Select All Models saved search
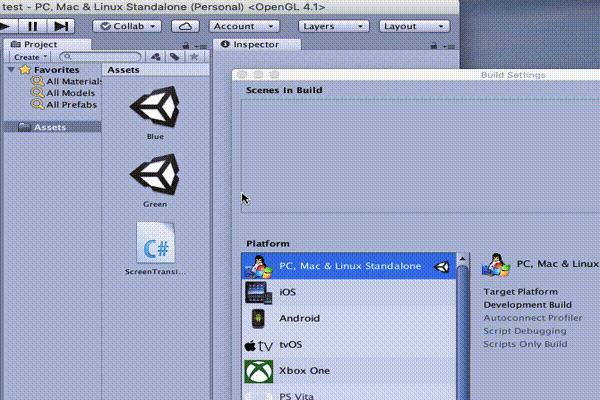Image resolution: width=600 pixels, height=400 pixels. coord(63,93)
